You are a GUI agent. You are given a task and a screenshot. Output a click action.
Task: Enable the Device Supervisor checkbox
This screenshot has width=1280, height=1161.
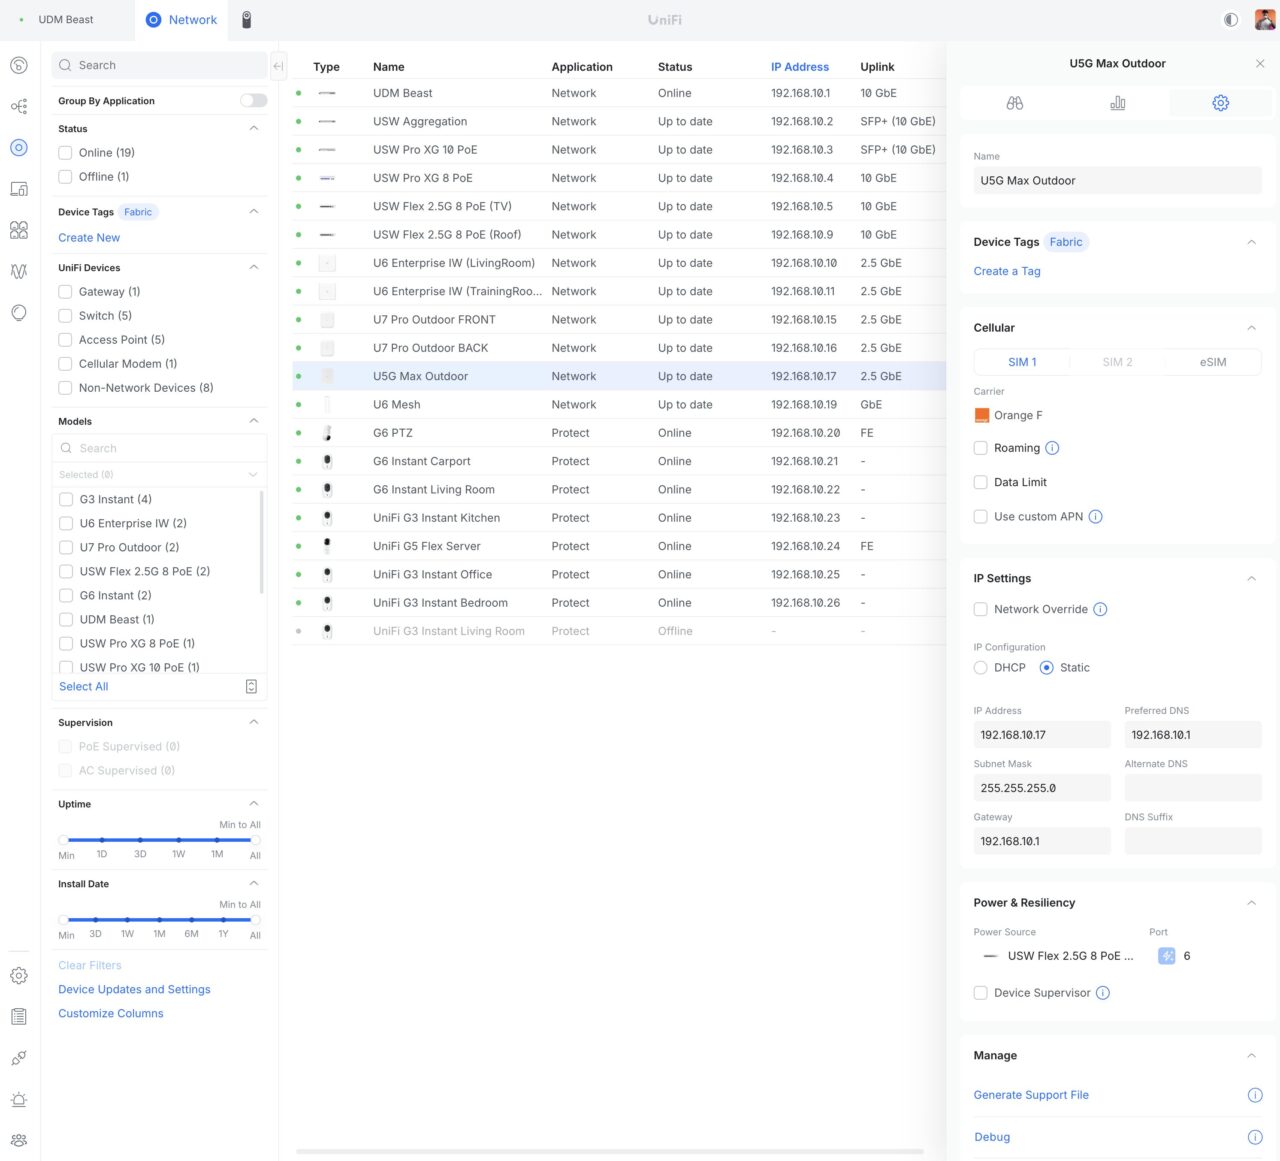pos(981,993)
